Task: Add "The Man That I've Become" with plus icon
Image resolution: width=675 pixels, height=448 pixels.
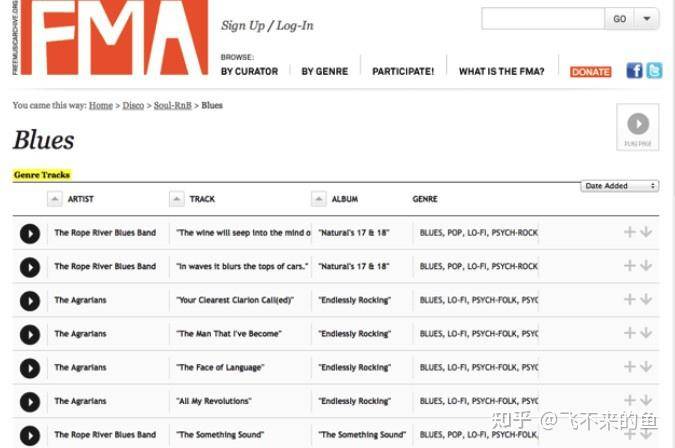Action: 630,333
